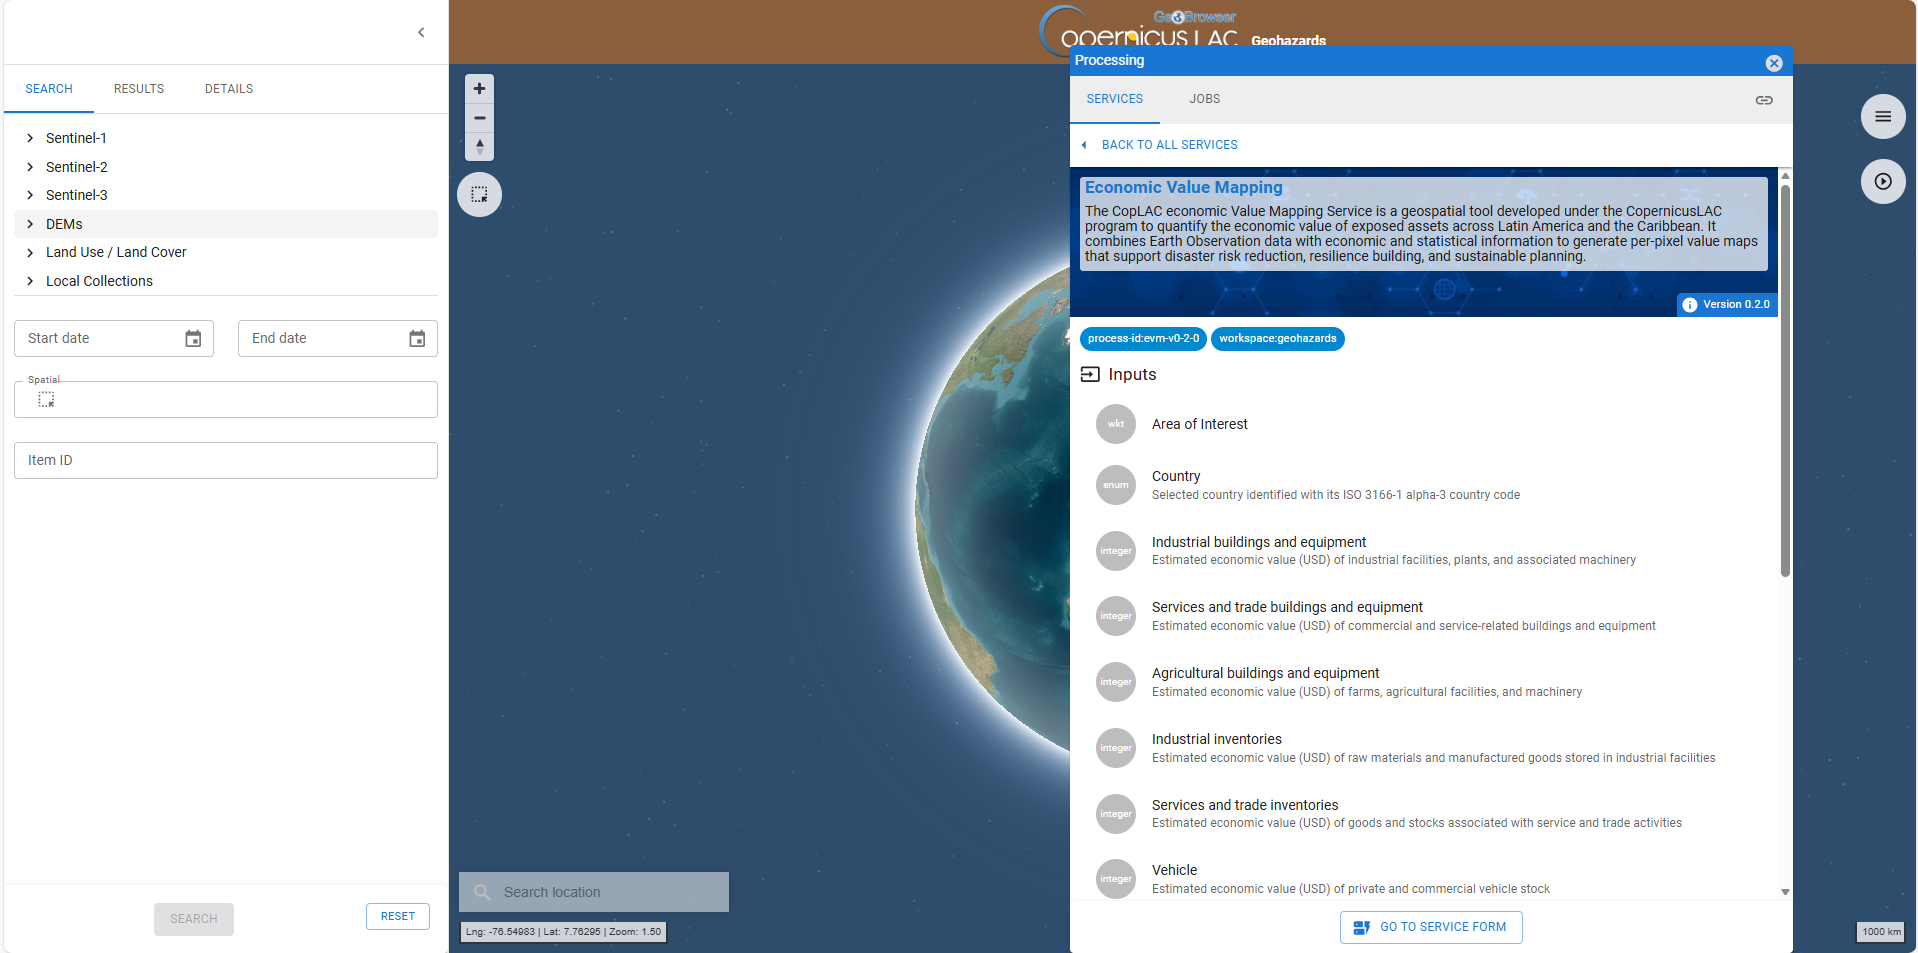Go back to all services
The height and width of the screenshot is (953, 1918).
[x=1168, y=145]
